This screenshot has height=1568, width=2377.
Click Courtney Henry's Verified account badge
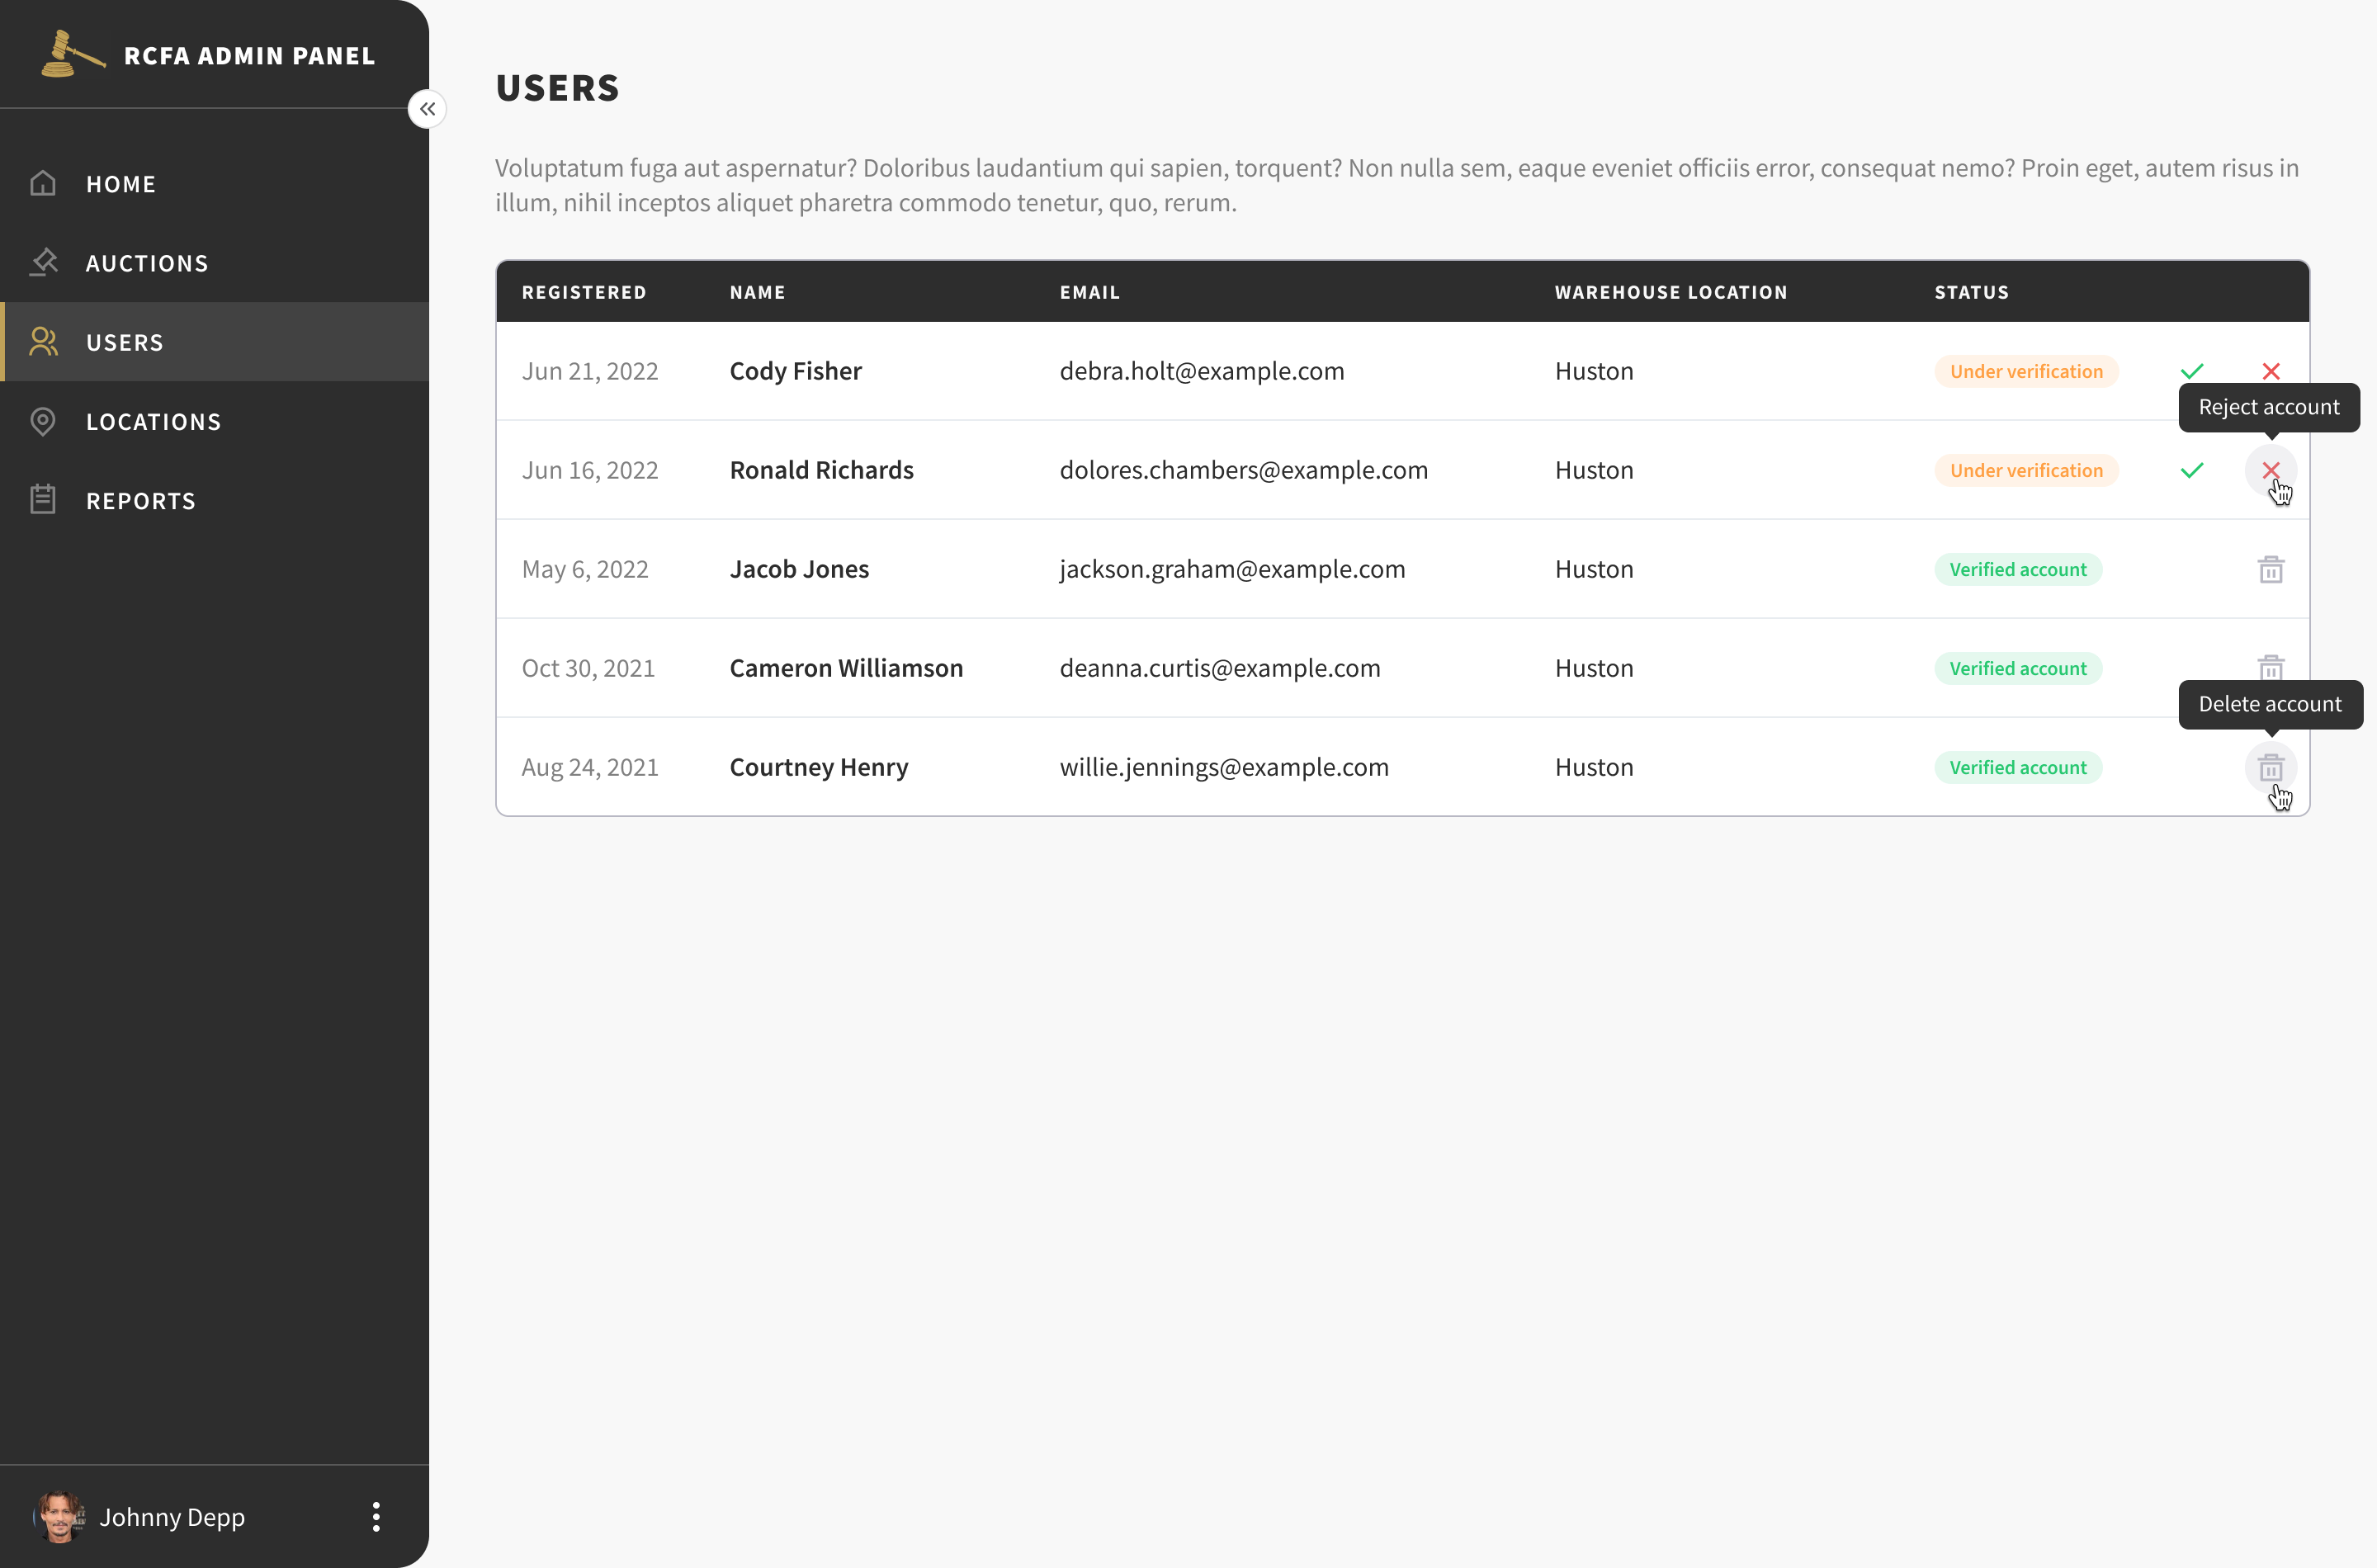point(2018,767)
